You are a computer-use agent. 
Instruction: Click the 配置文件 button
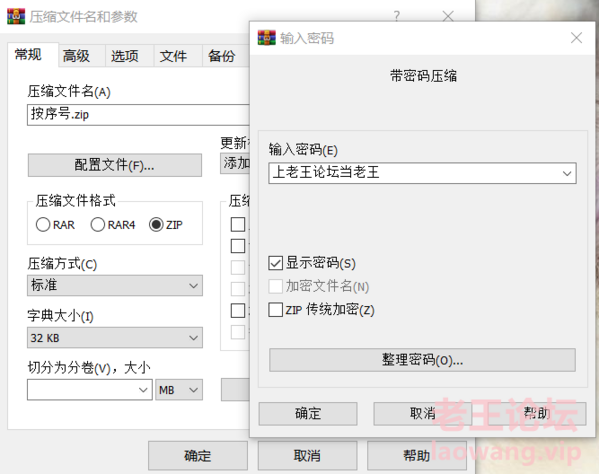115,165
